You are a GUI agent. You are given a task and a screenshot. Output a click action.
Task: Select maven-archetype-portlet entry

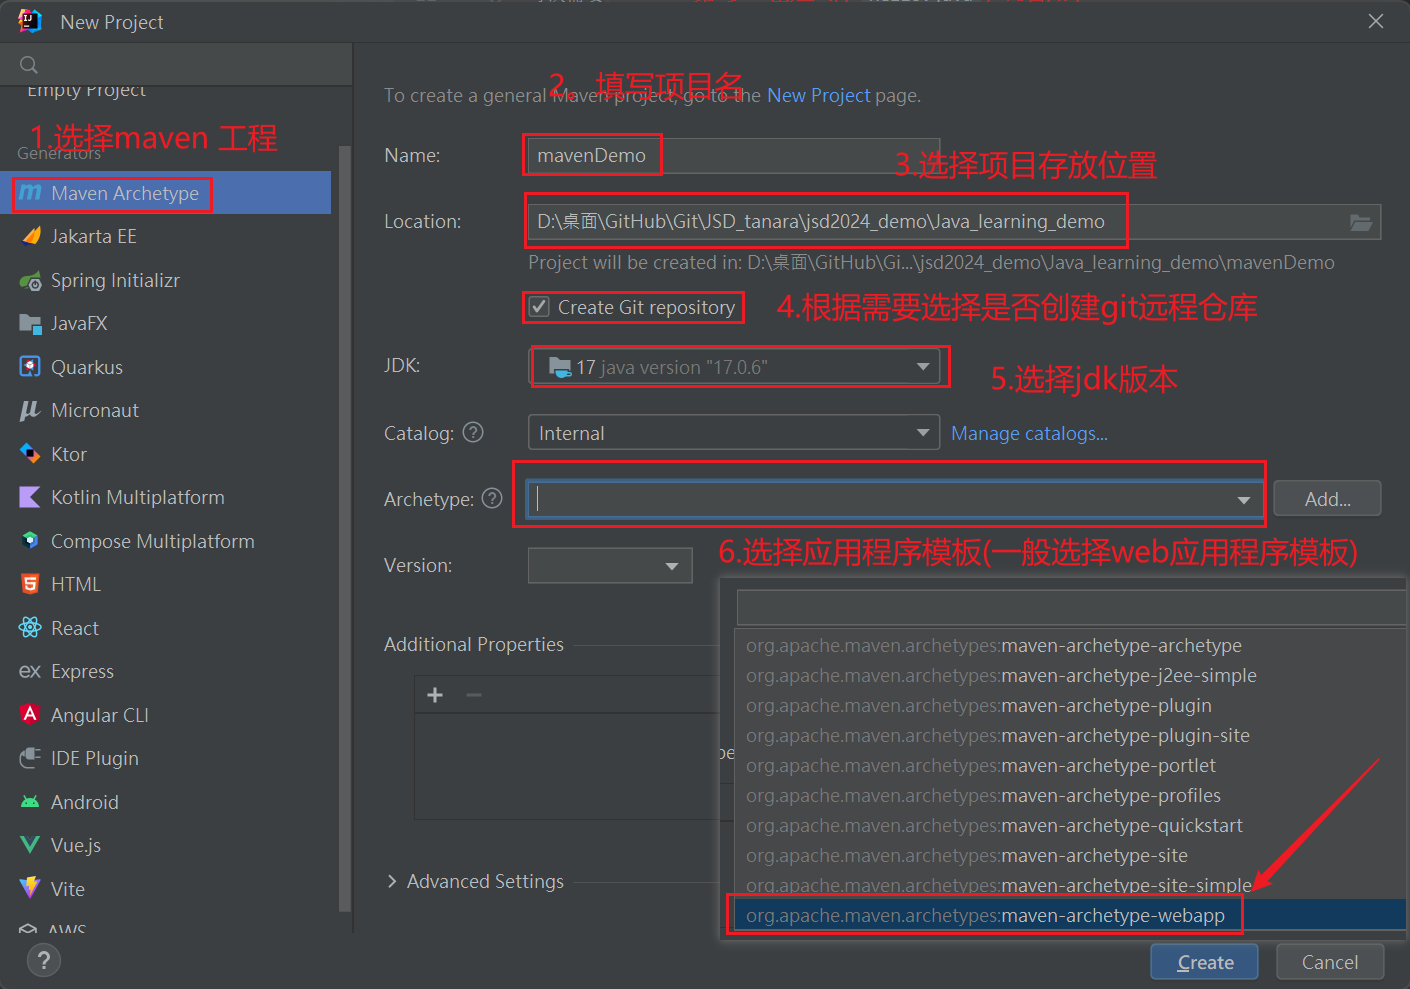1070,765
